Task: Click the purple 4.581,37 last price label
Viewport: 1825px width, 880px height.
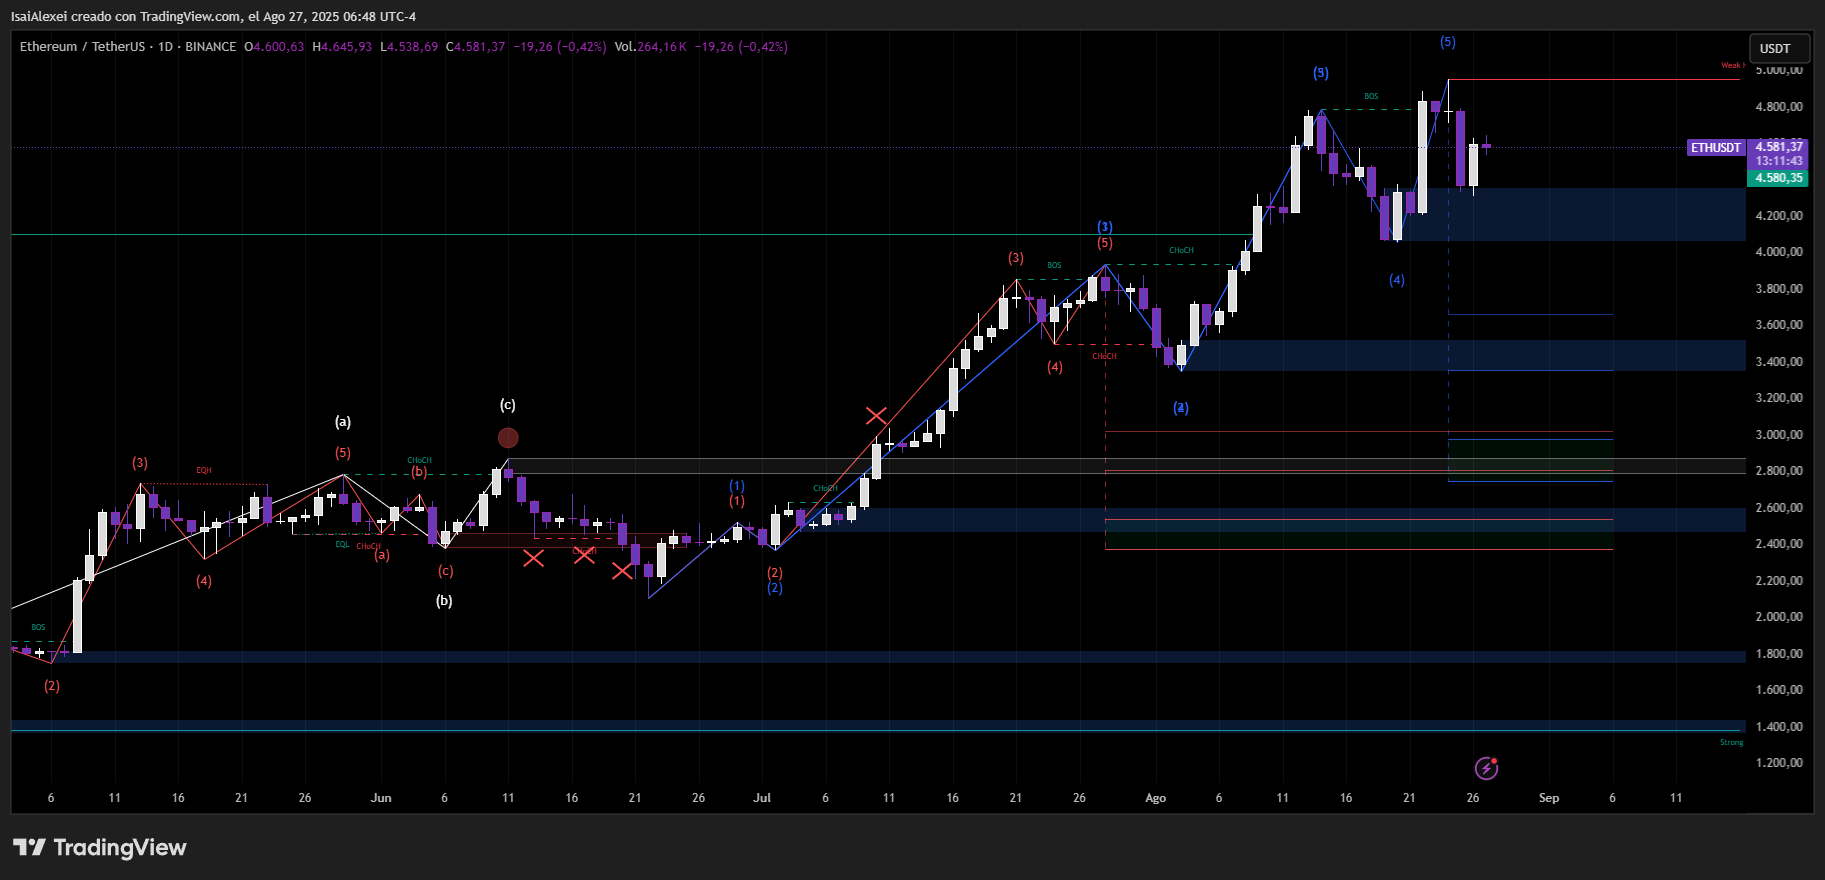Action: 1778,147
